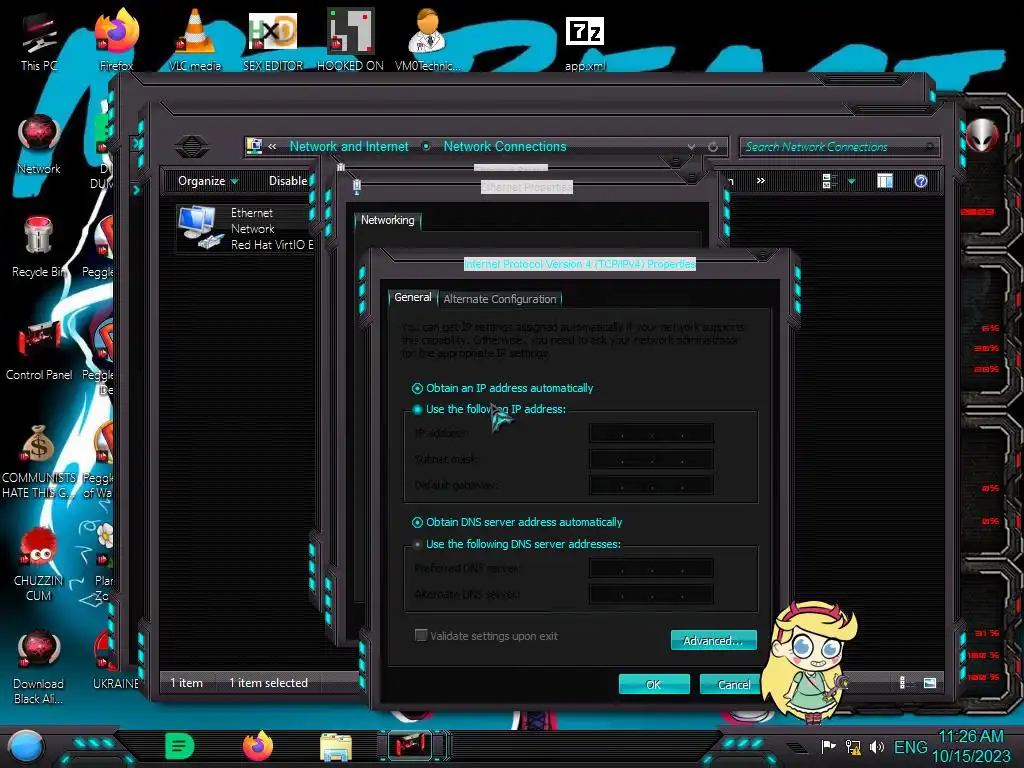Screen dimensions: 1024x768
Task: Select the app.xml 7z file icon
Action: (x=584, y=42)
